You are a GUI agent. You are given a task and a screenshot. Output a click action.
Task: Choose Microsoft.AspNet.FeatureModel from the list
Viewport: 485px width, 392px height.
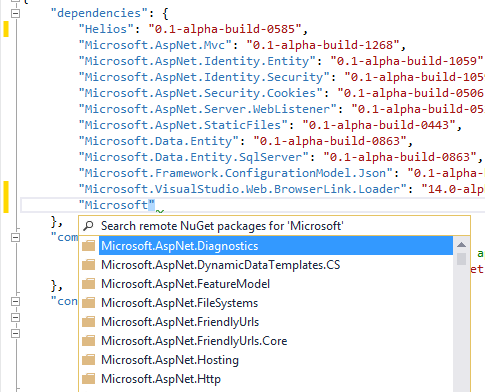click(276, 284)
